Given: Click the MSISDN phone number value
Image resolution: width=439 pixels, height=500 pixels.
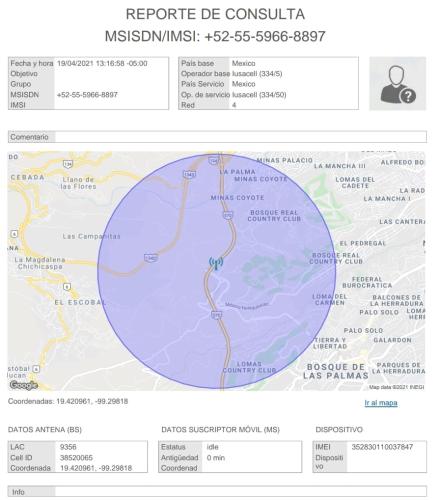Looking at the screenshot, I should pos(87,95).
